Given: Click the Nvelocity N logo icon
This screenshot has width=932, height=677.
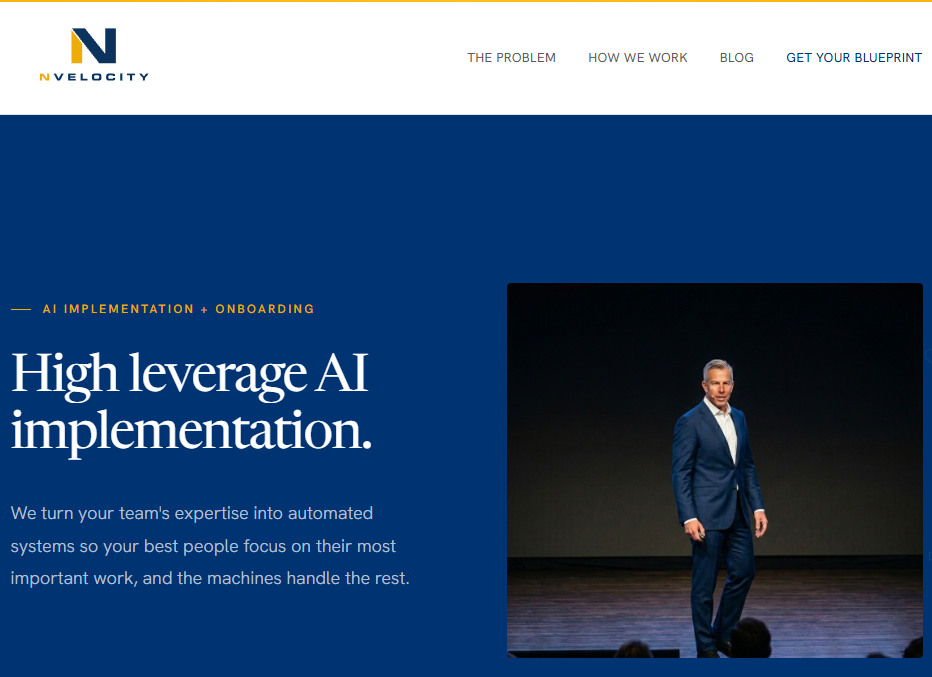Looking at the screenshot, I should tap(93, 46).
